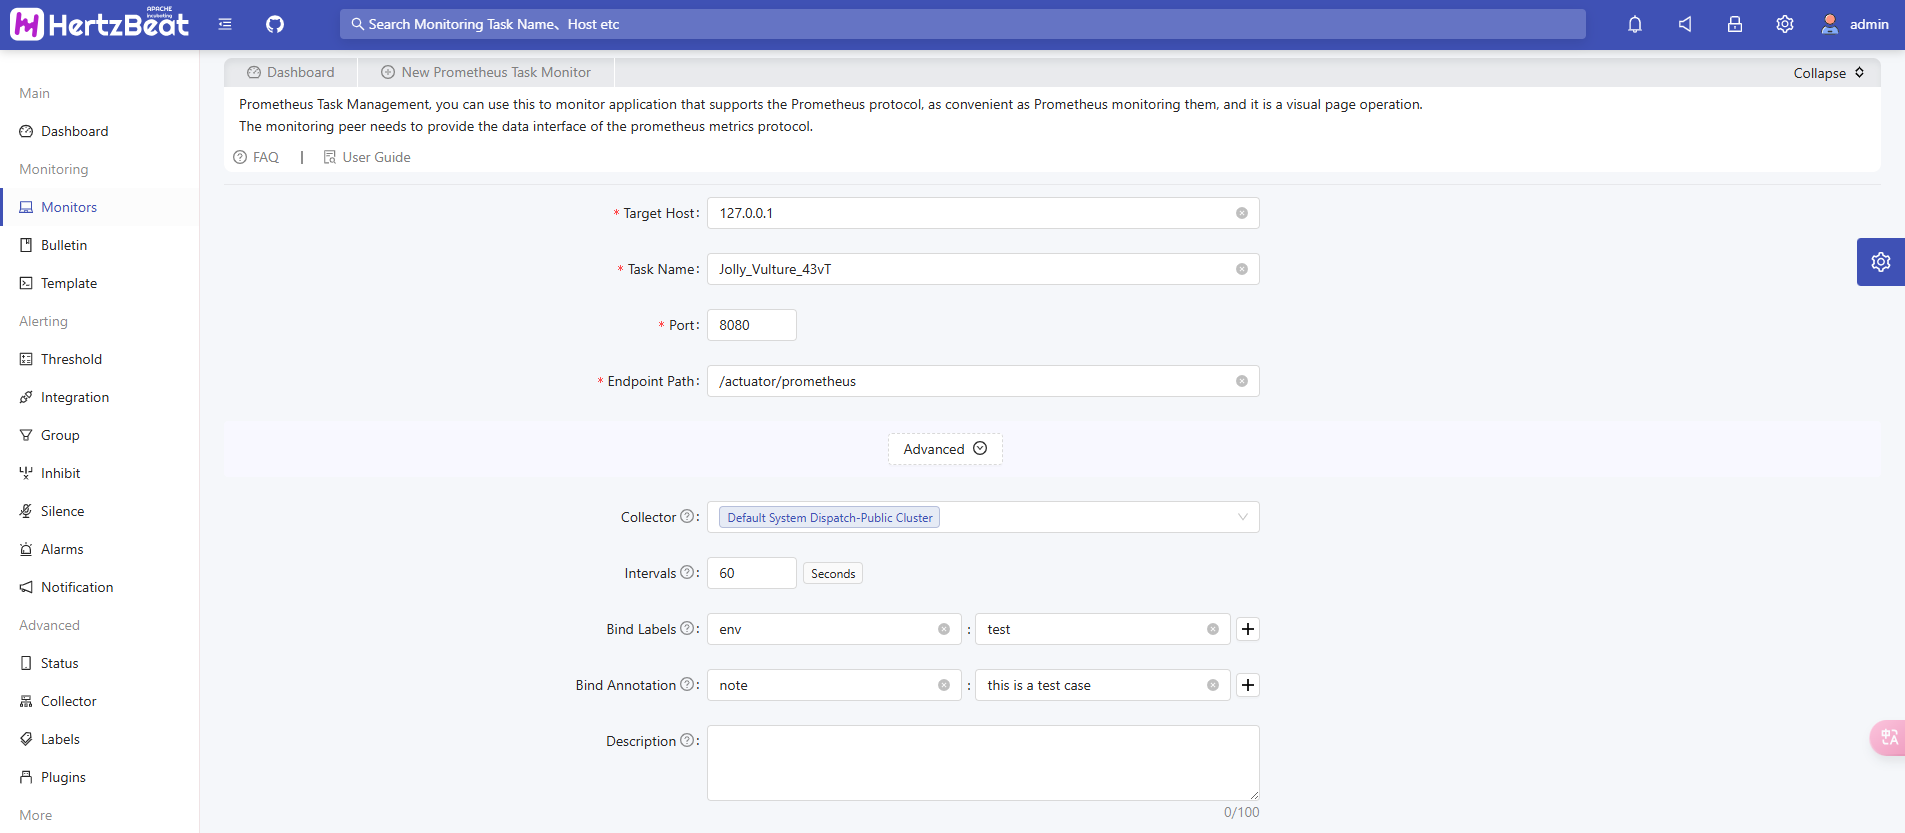Add another Bind Labels row
Viewport: 1905px width, 833px height.
click(1248, 629)
